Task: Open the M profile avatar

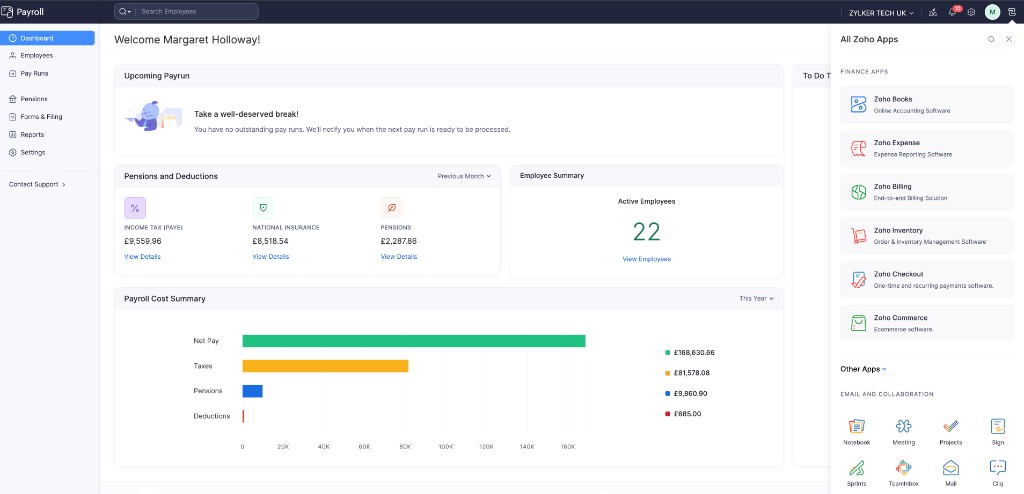Action: [x=992, y=12]
